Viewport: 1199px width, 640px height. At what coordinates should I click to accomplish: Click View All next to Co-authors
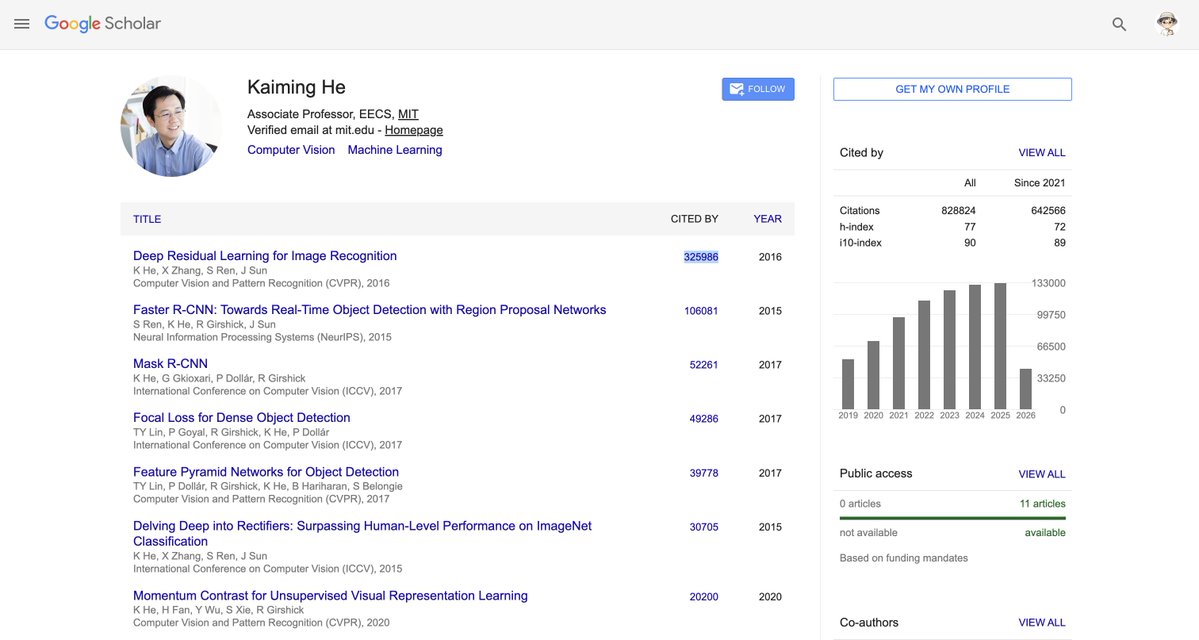click(1041, 622)
